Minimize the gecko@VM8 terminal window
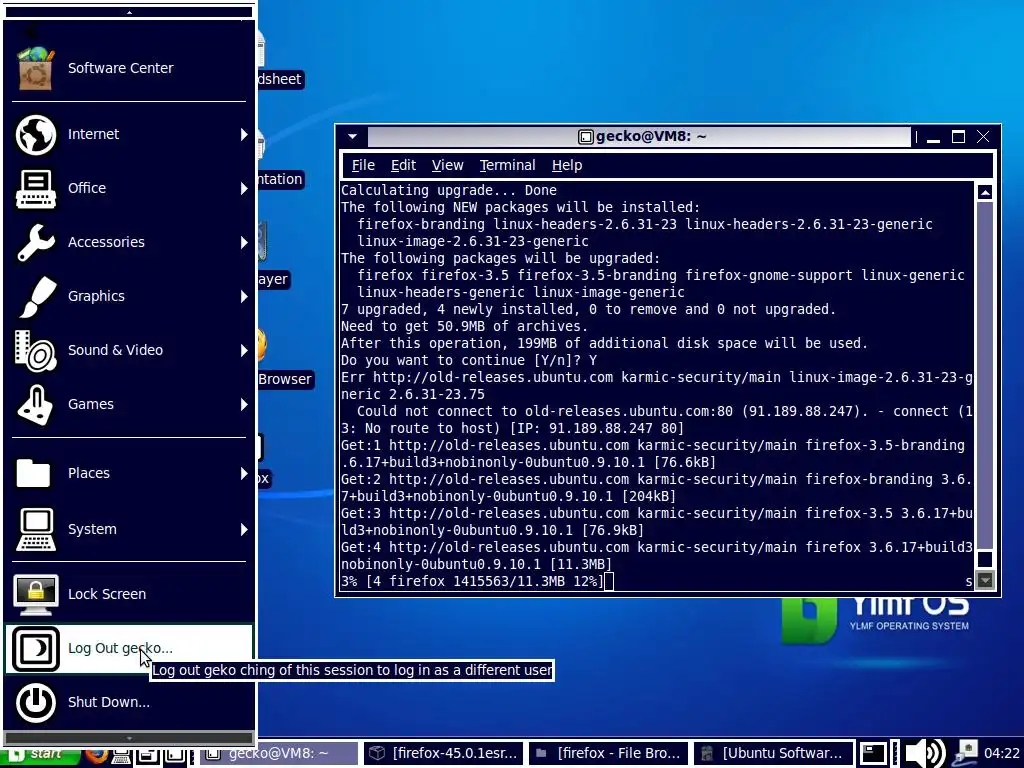 tap(933, 137)
